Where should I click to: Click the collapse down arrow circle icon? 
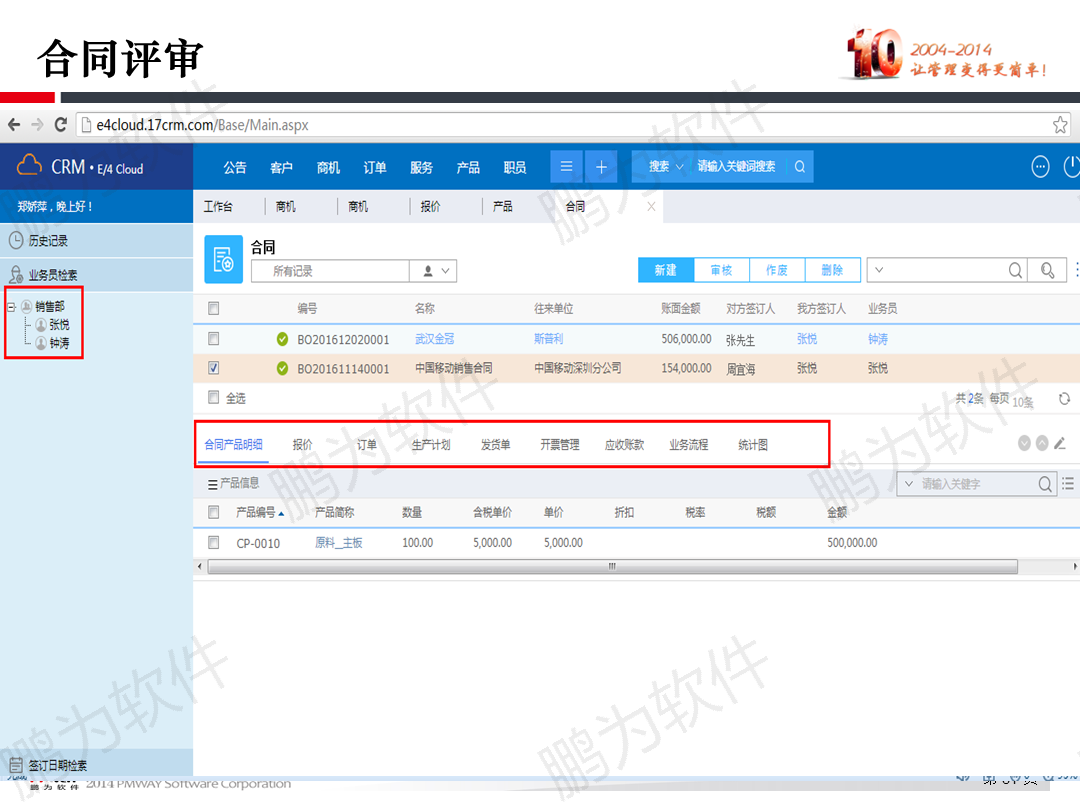coord(1024,444)
